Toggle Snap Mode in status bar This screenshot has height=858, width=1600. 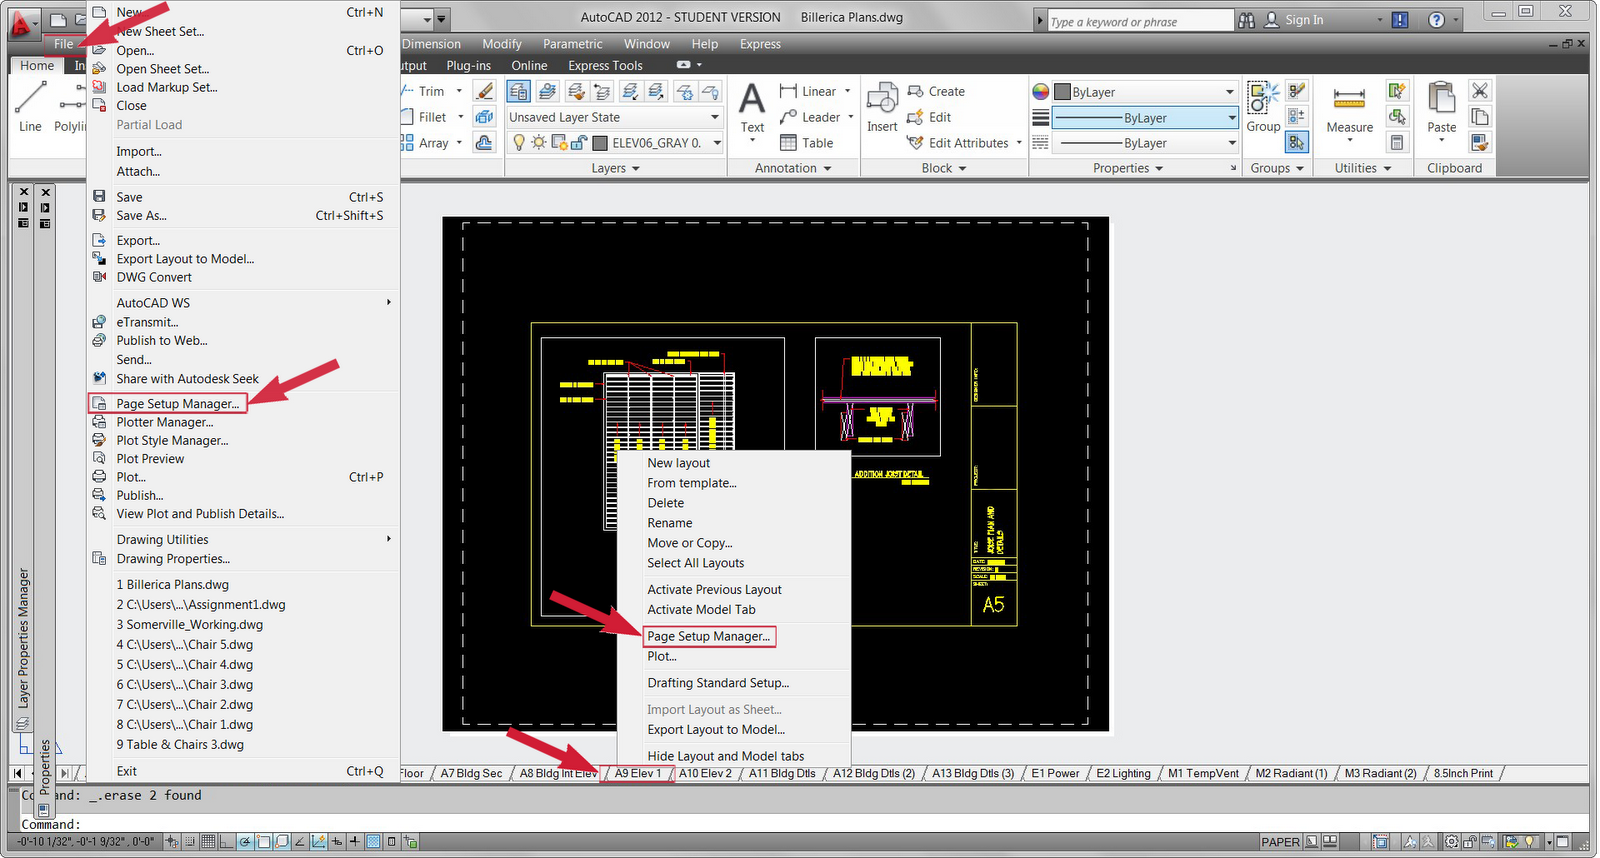(190, 842)
